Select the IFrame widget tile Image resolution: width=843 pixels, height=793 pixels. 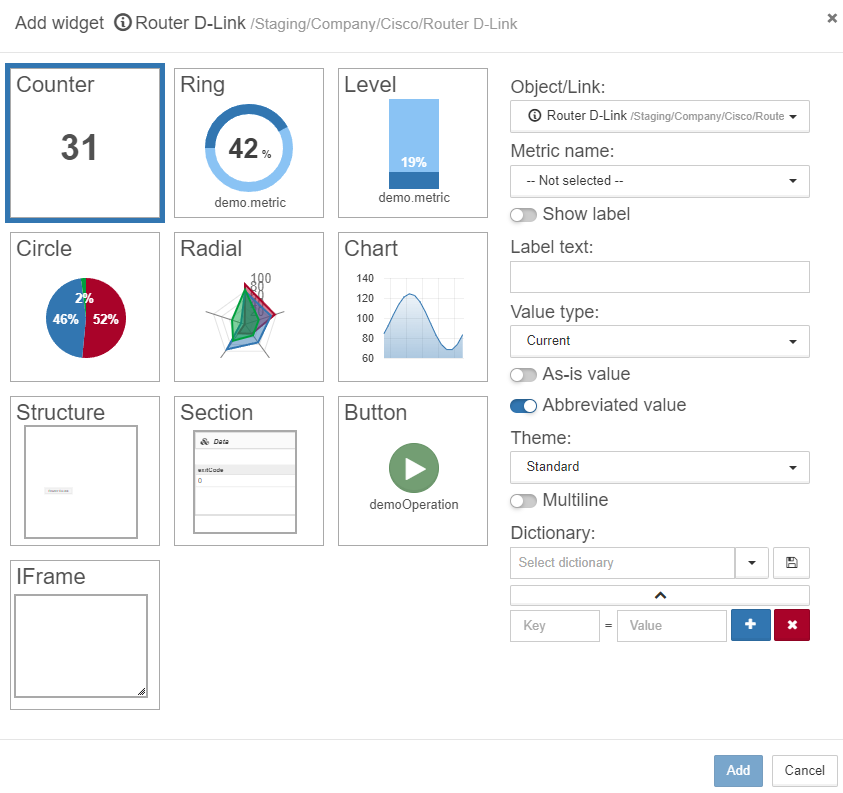tap(85, 635)
